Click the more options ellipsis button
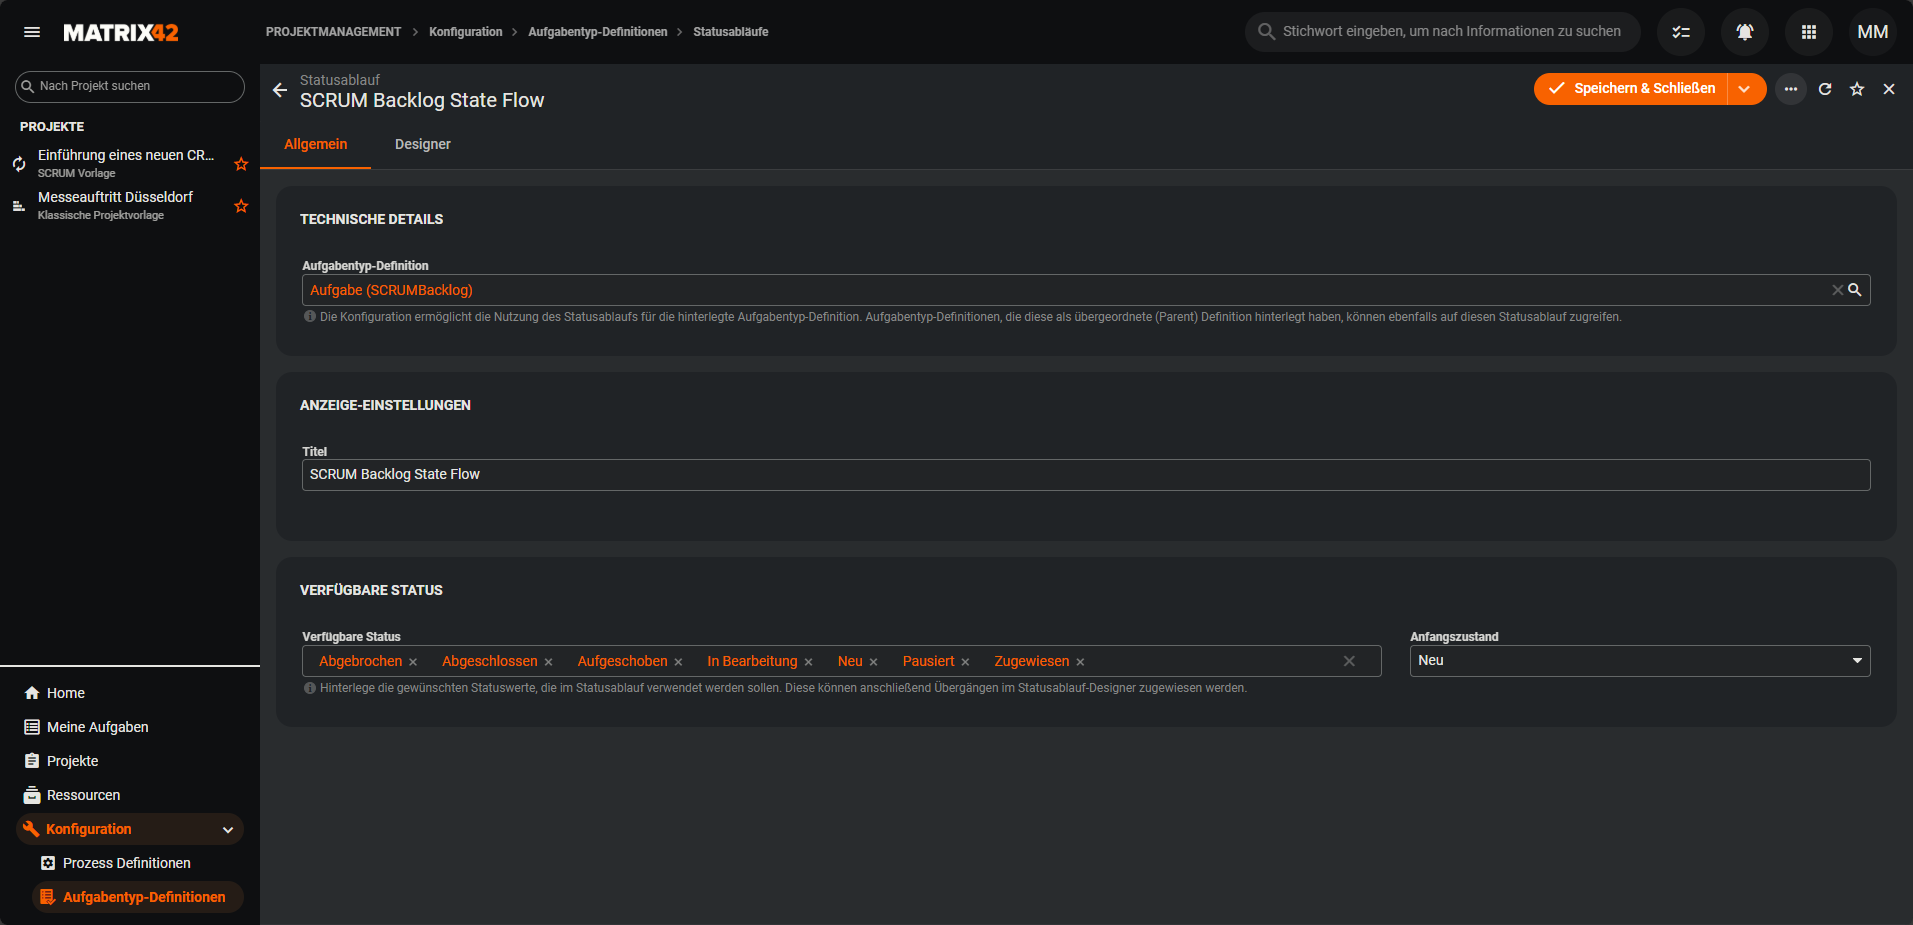The image size is (1913, 925). 1790,89
